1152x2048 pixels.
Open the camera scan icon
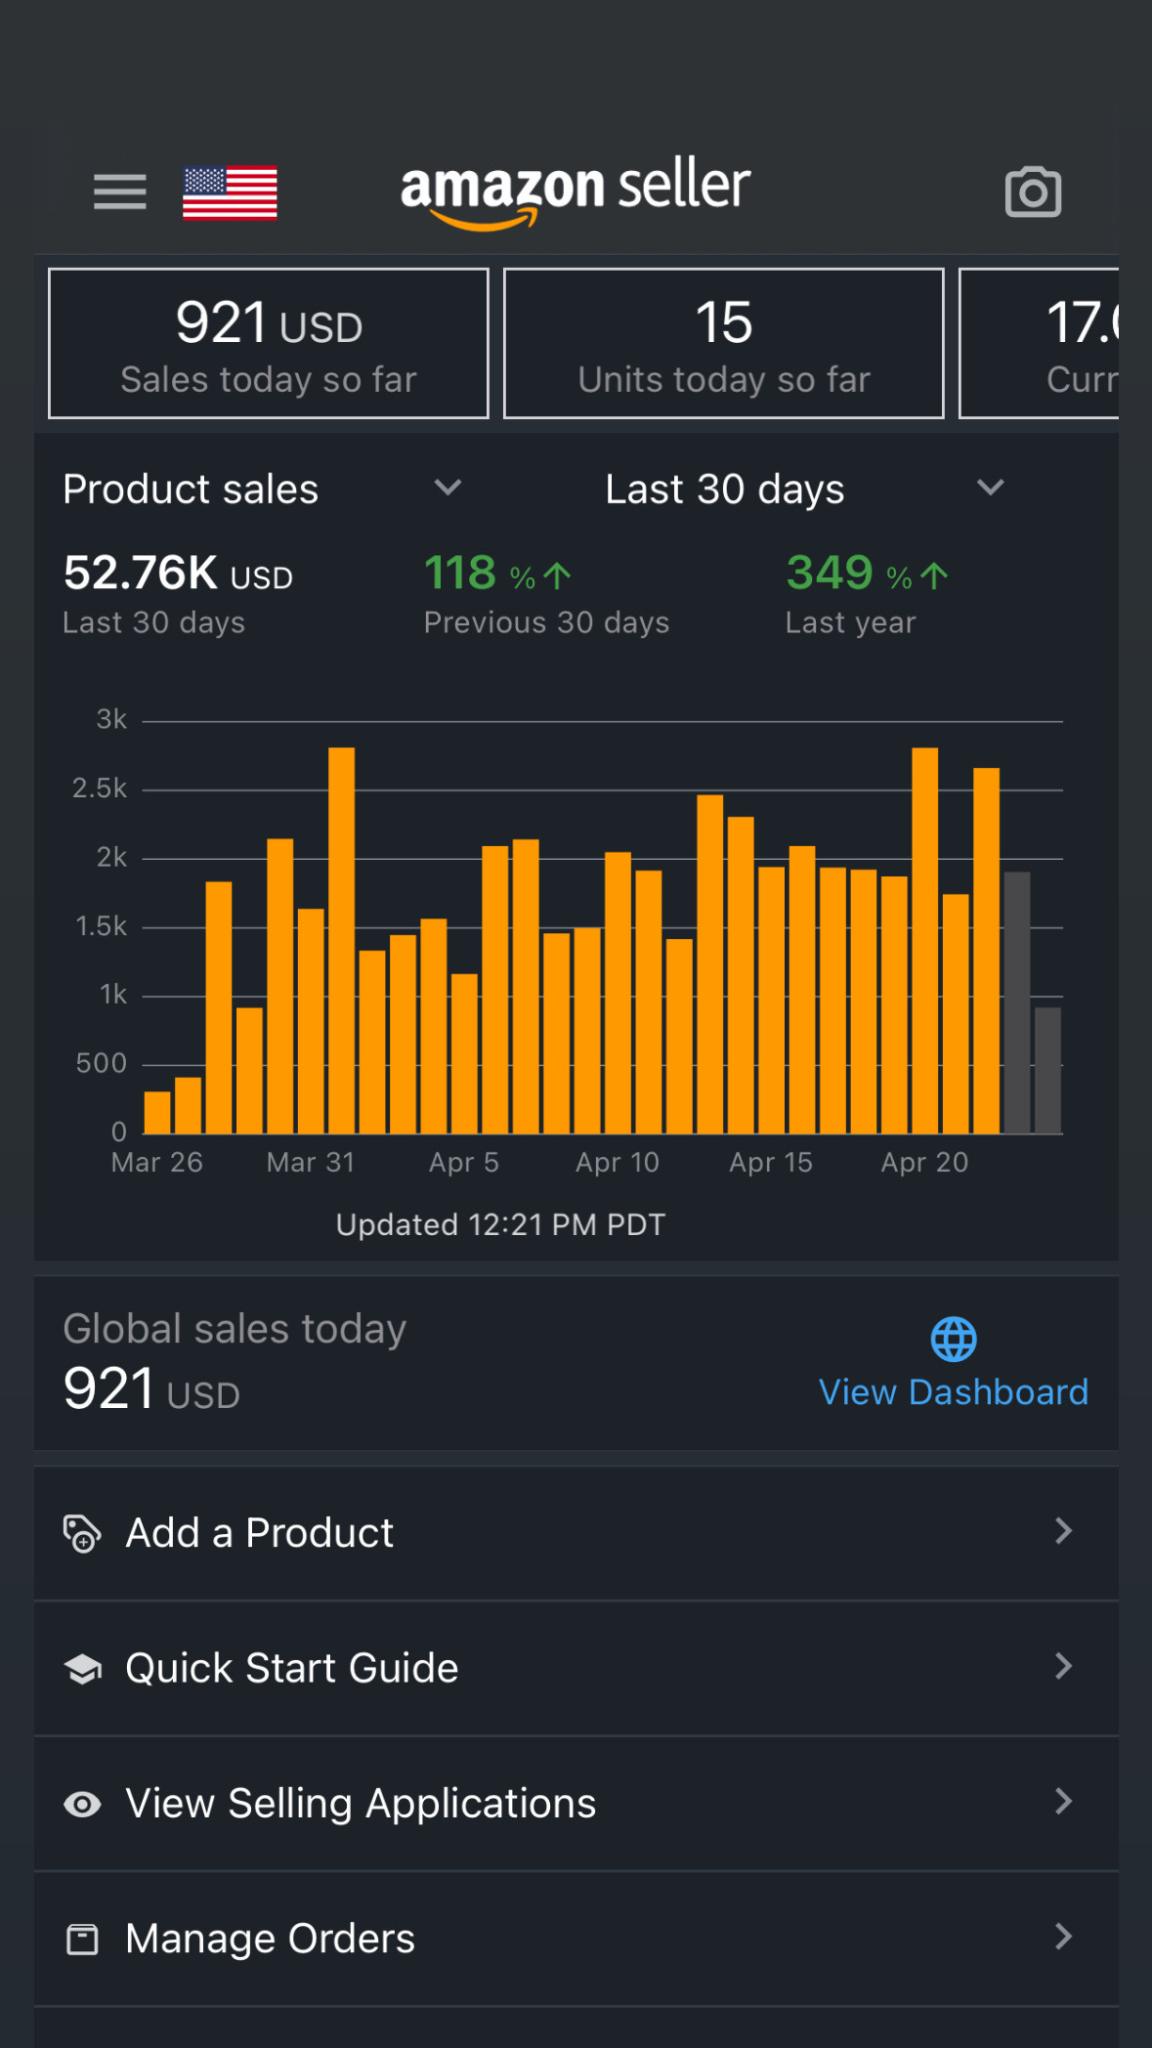[x=1032, y=192]
